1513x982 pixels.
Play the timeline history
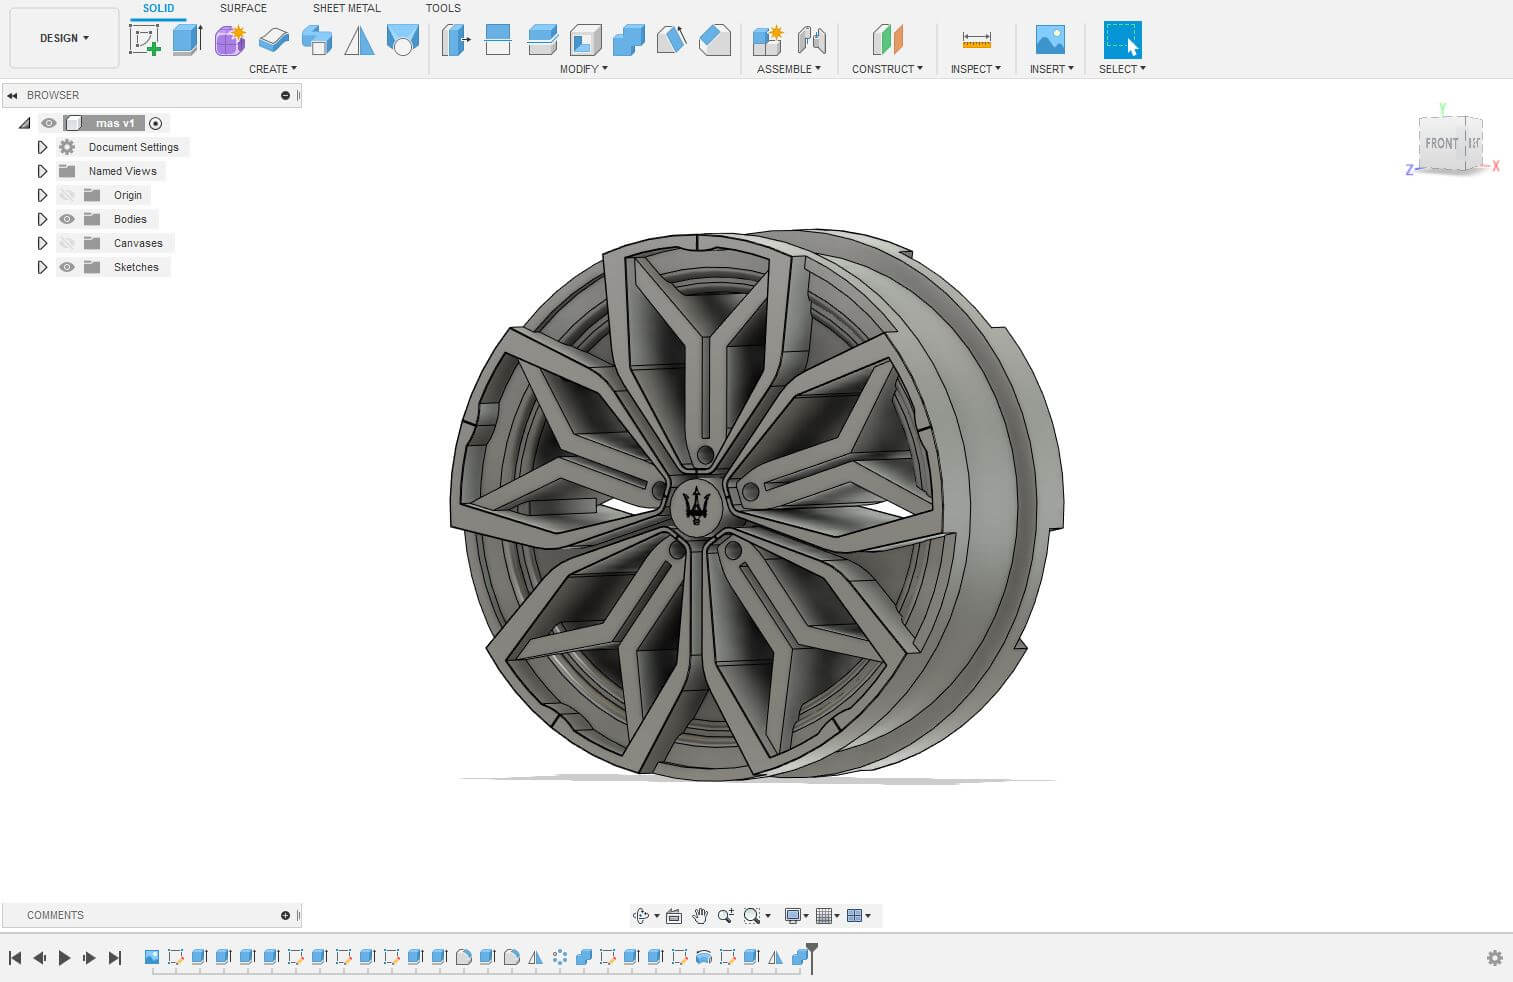65,958
